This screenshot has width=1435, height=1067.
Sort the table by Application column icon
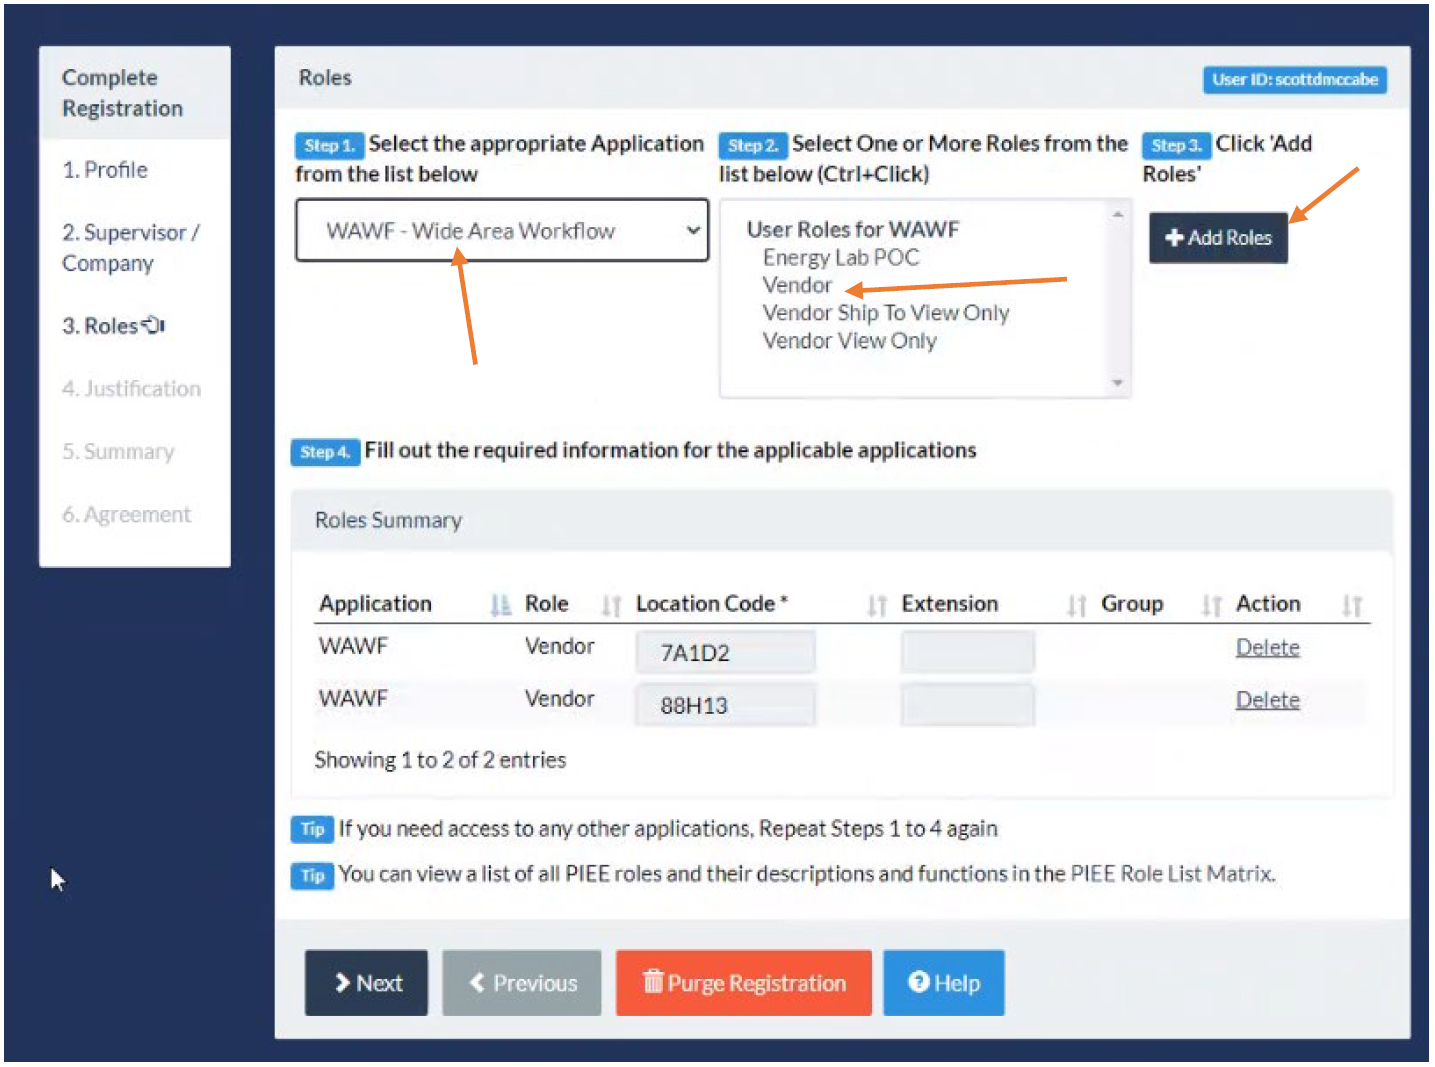(500, 605)
